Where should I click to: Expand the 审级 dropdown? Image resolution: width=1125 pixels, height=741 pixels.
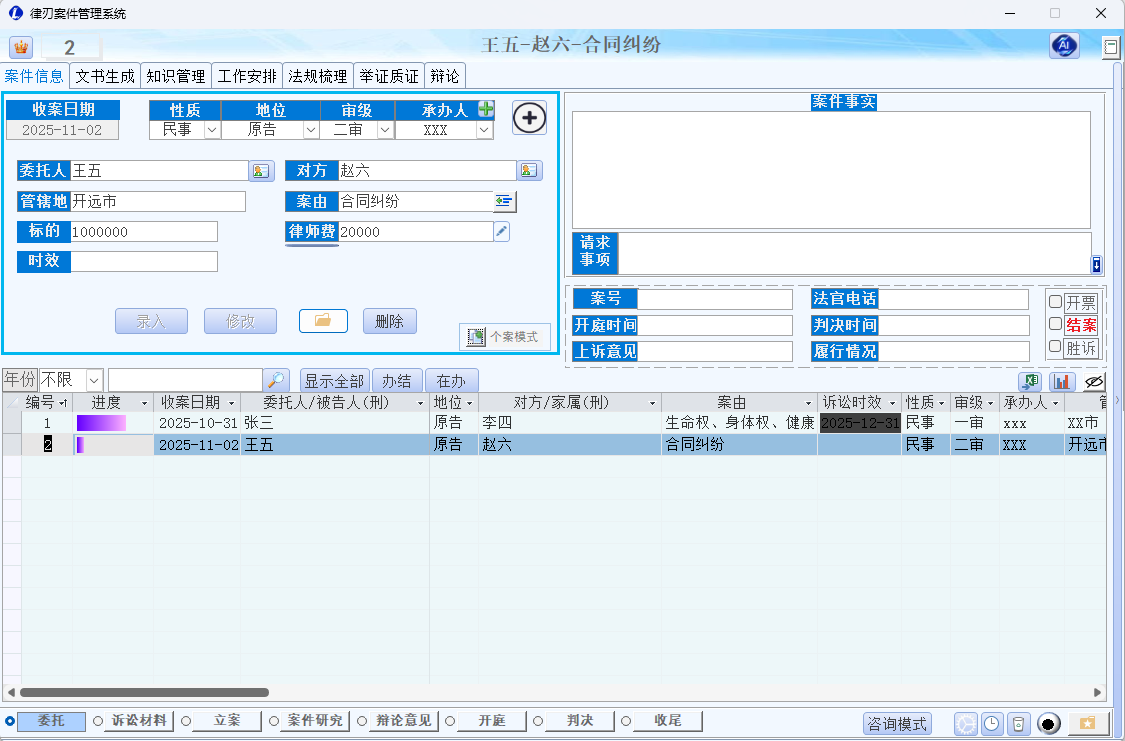tap(385, 130)
